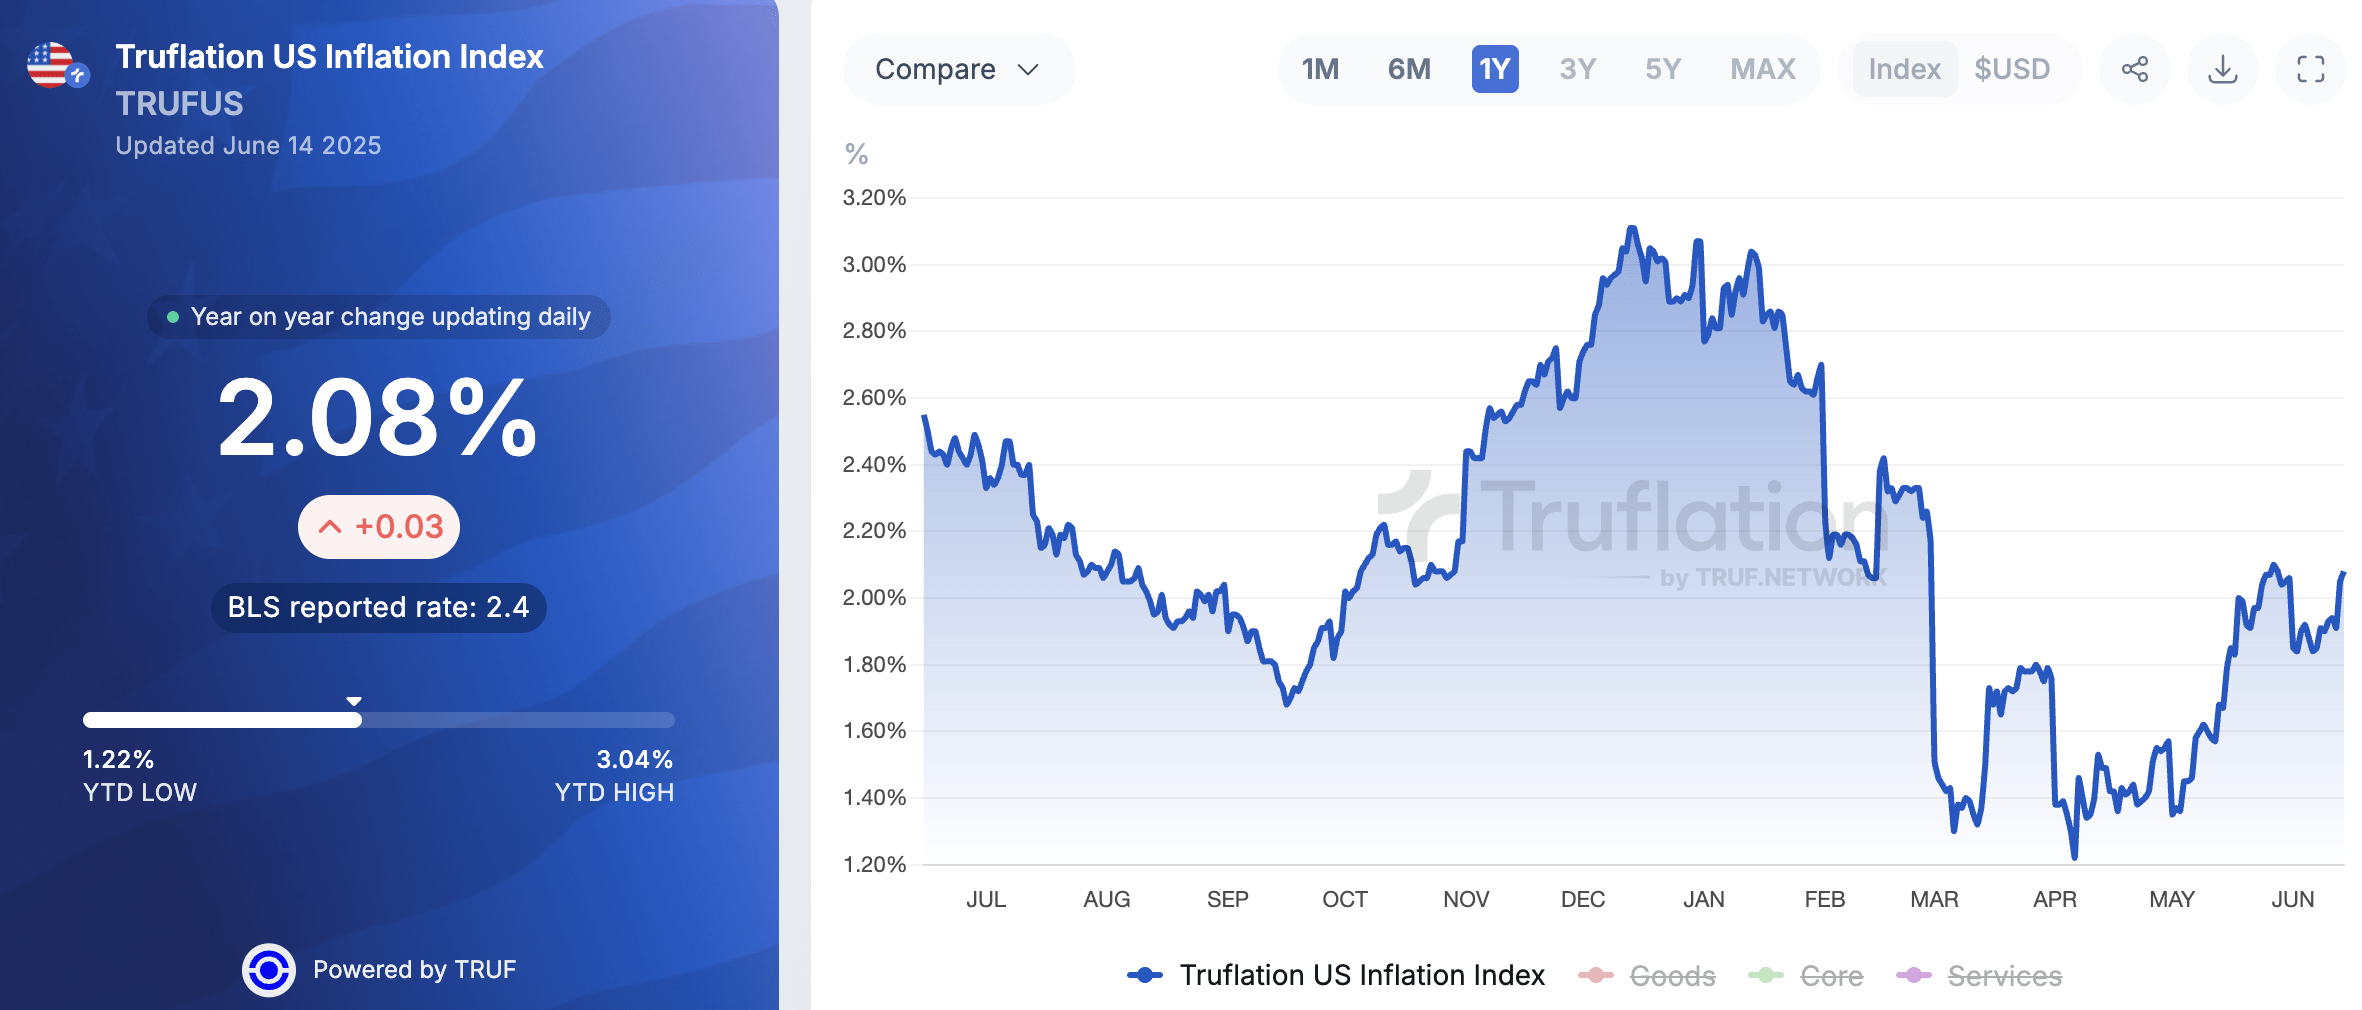Click the green dot on the daily update badge
The image size is (2362, 1010).
click(x=173, y=317)
